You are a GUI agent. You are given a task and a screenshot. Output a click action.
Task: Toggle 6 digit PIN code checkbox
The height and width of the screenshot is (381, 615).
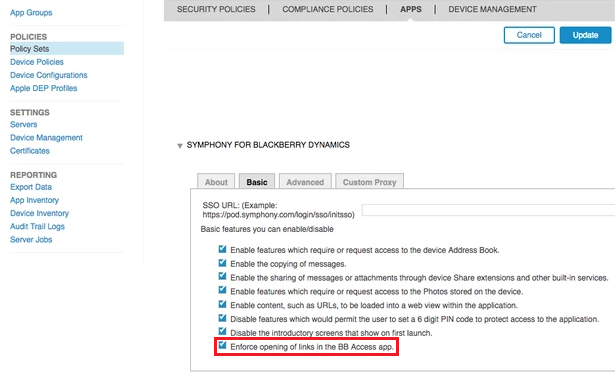[x=222, y=318]
